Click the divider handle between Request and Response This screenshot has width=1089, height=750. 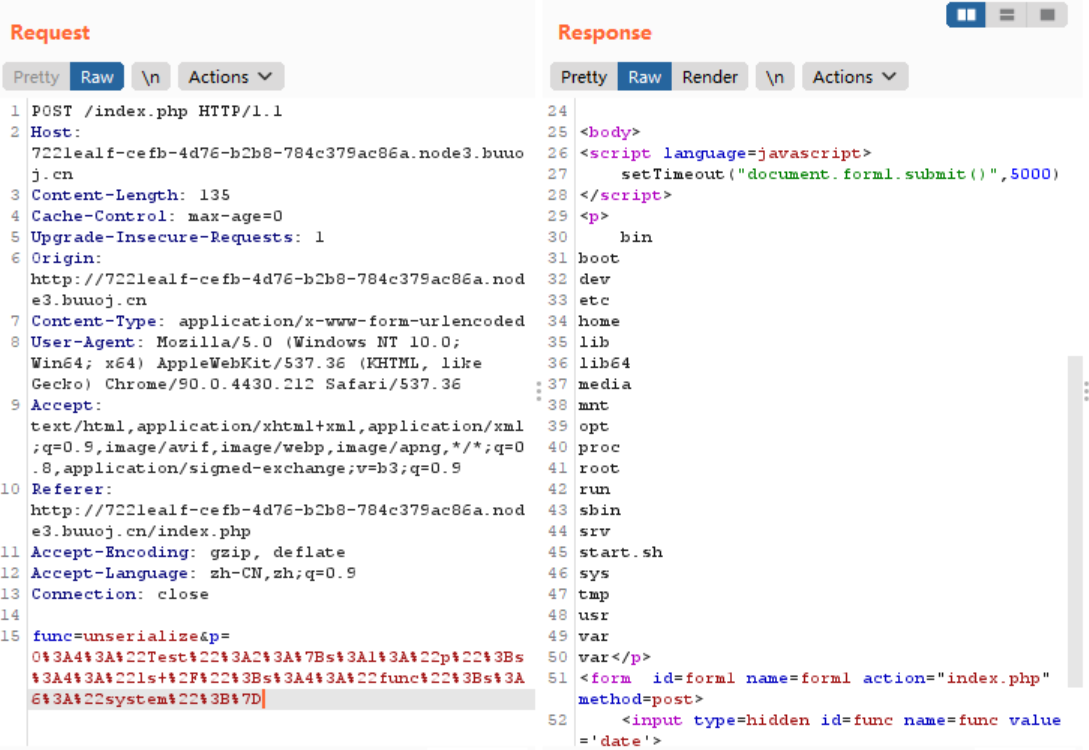pyautogui.click(x=538, y=391)
